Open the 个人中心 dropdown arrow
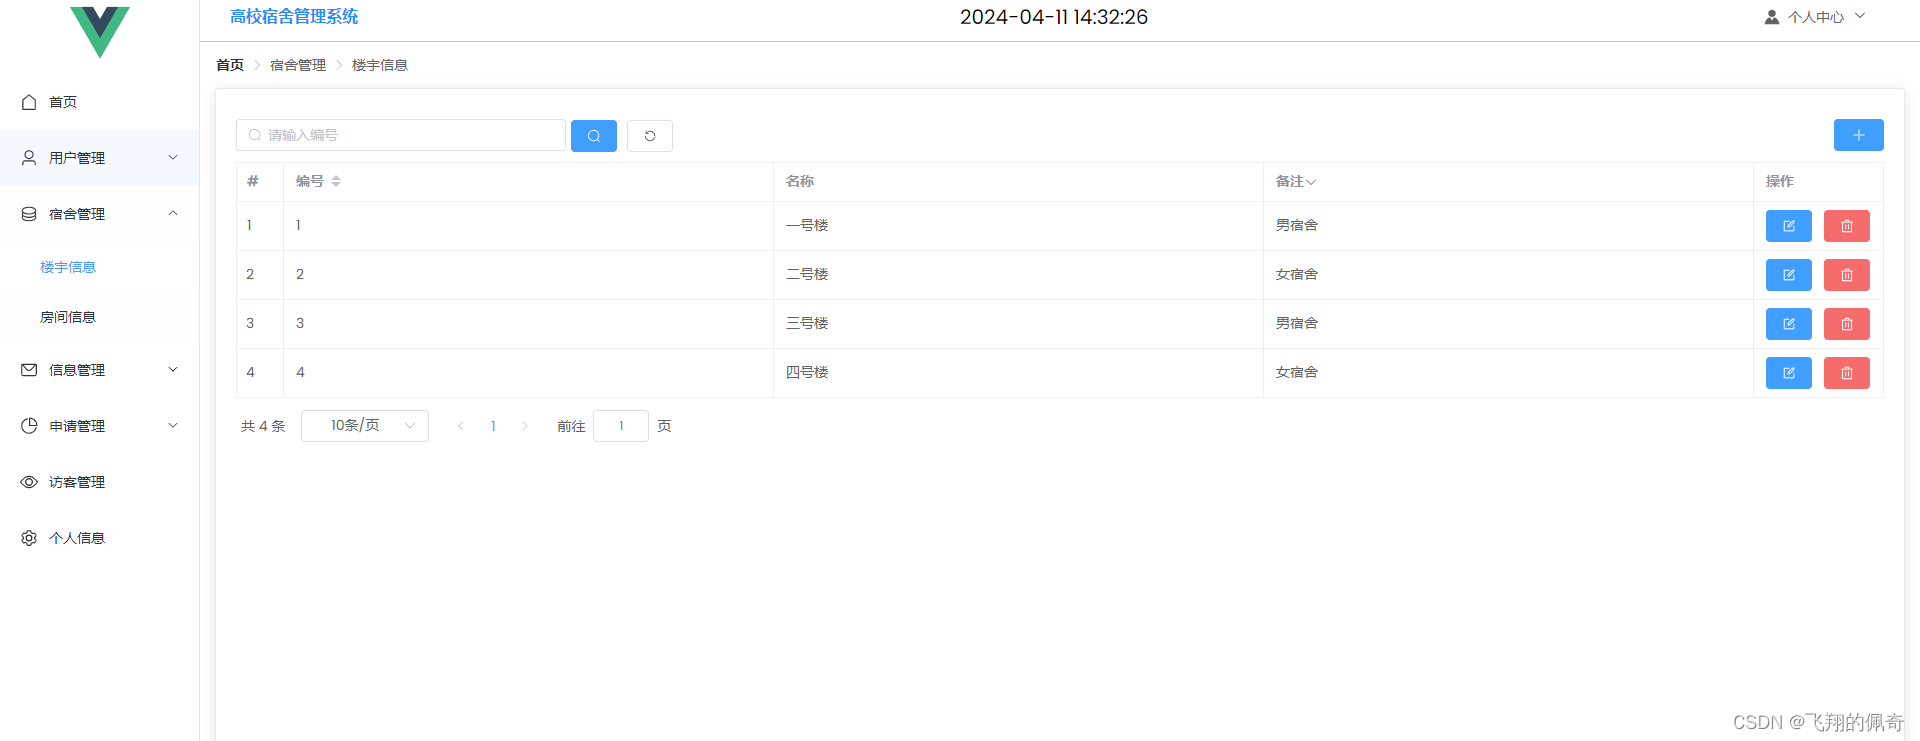1920x741 pixels. click(1860, 16)
